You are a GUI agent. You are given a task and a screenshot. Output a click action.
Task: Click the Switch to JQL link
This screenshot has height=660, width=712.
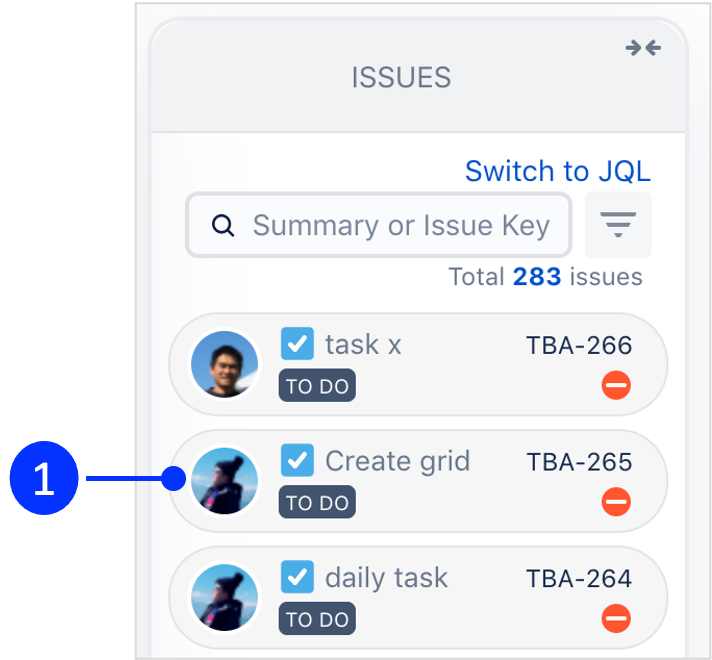[557, 171]
